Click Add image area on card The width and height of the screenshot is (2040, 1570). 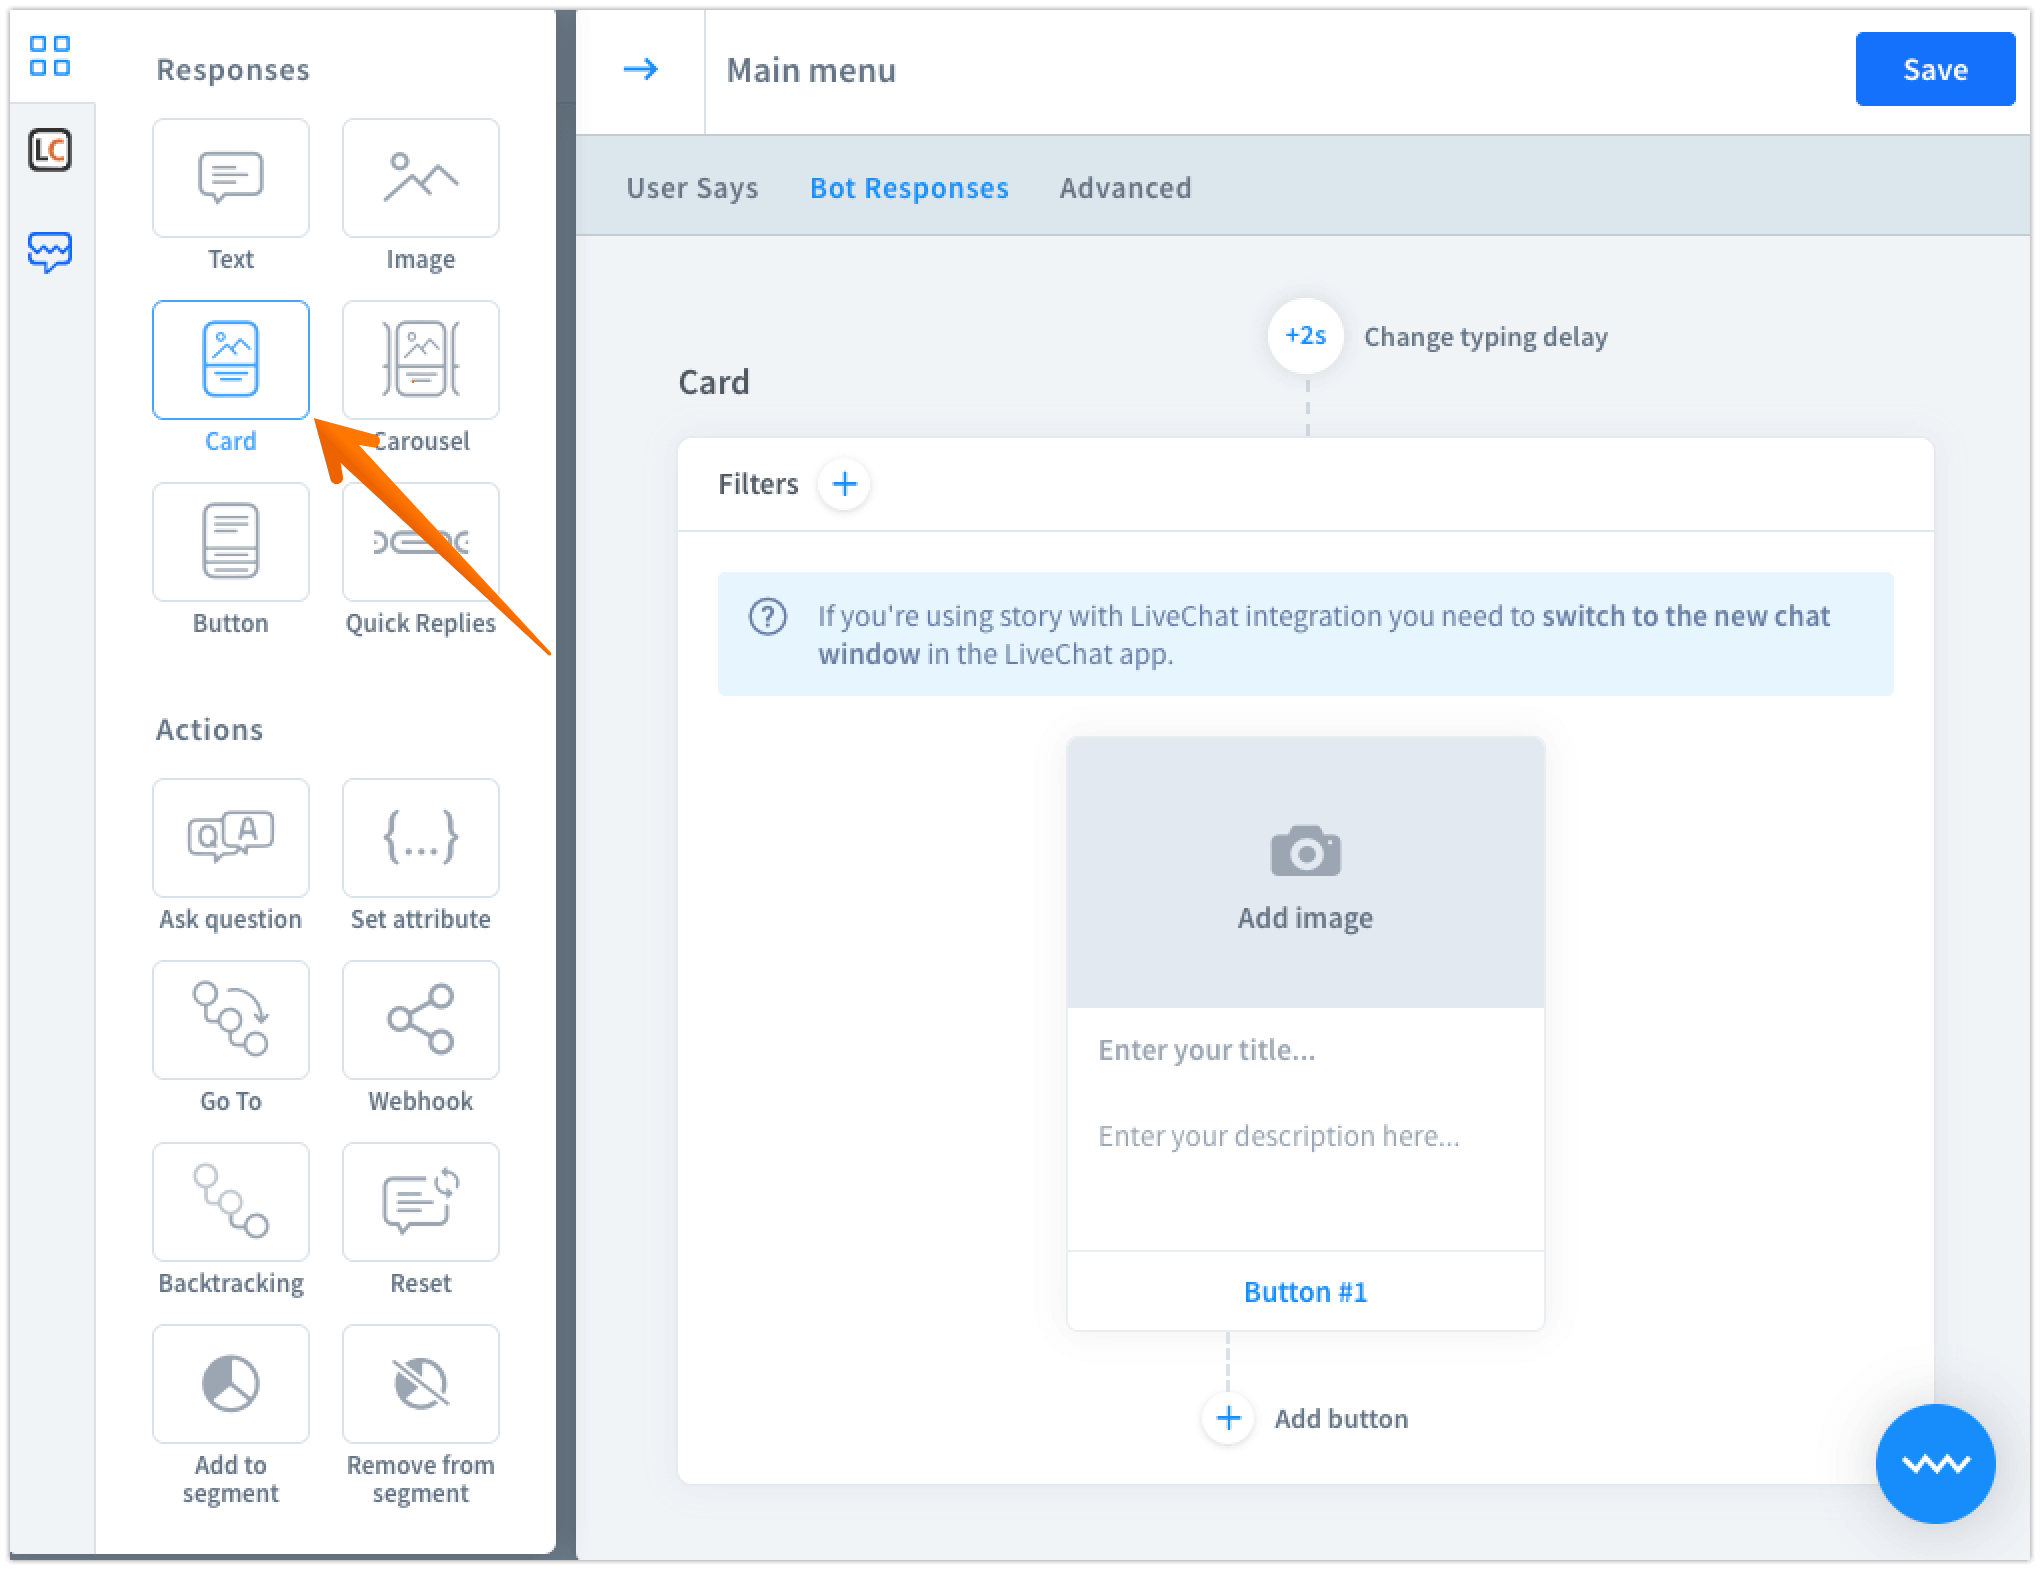(x=1305, y=872)
